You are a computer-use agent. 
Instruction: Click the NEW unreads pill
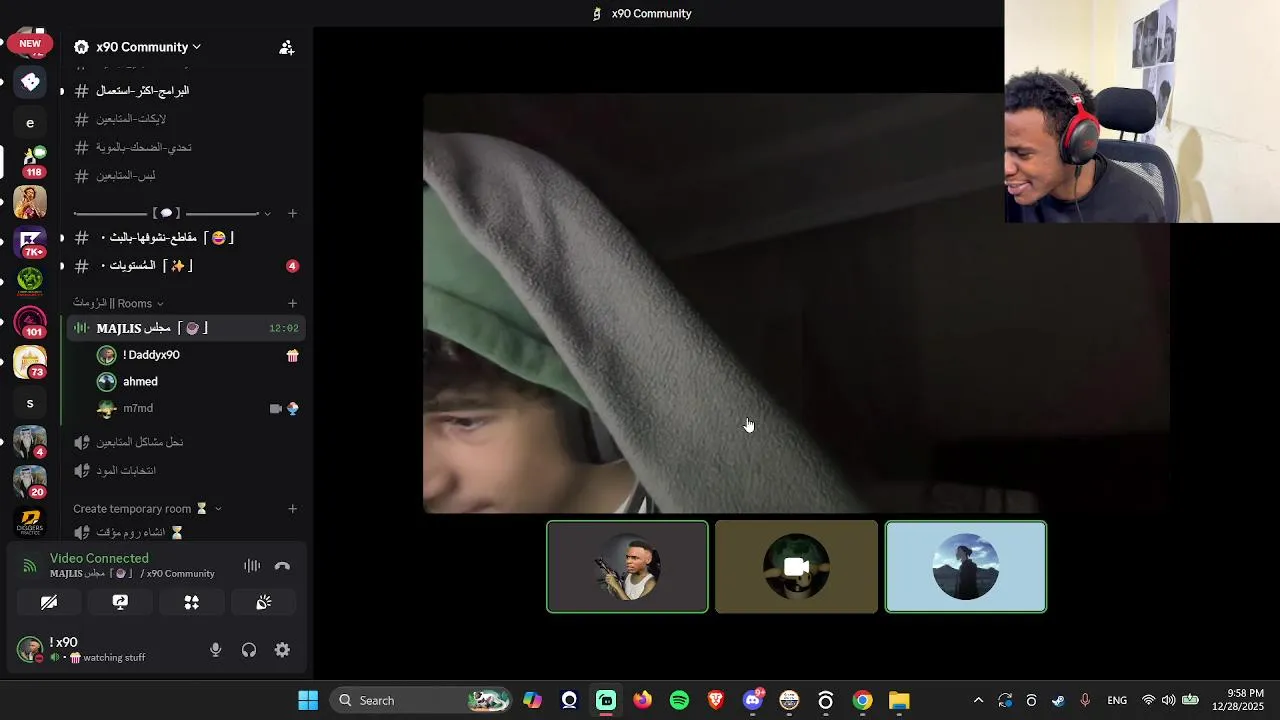click(30, 44)
